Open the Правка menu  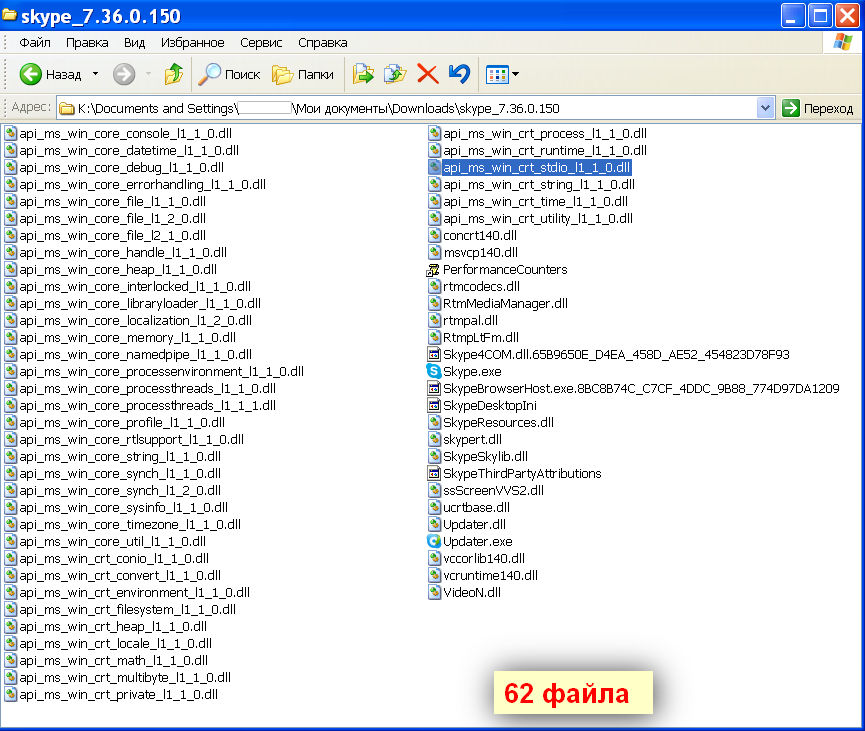(87, 42)
